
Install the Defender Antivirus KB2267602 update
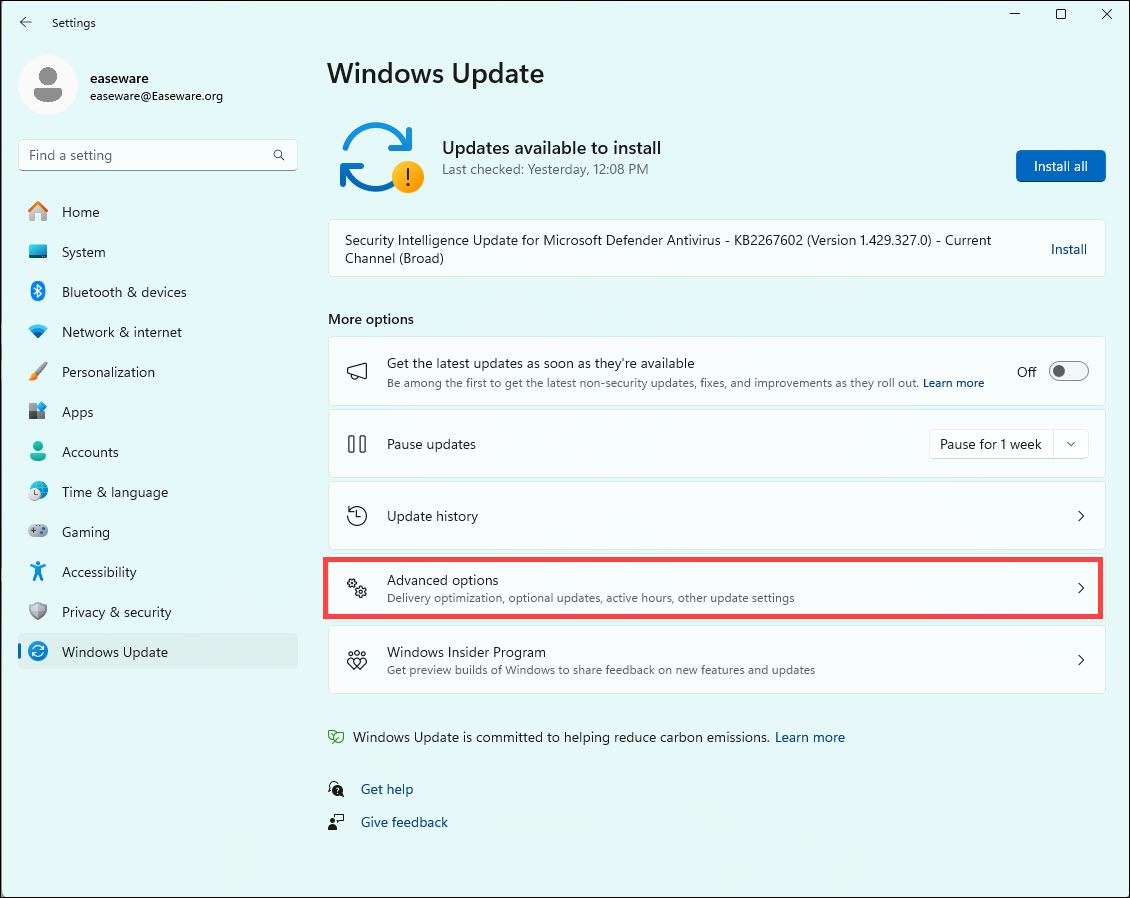point(1068,249)
